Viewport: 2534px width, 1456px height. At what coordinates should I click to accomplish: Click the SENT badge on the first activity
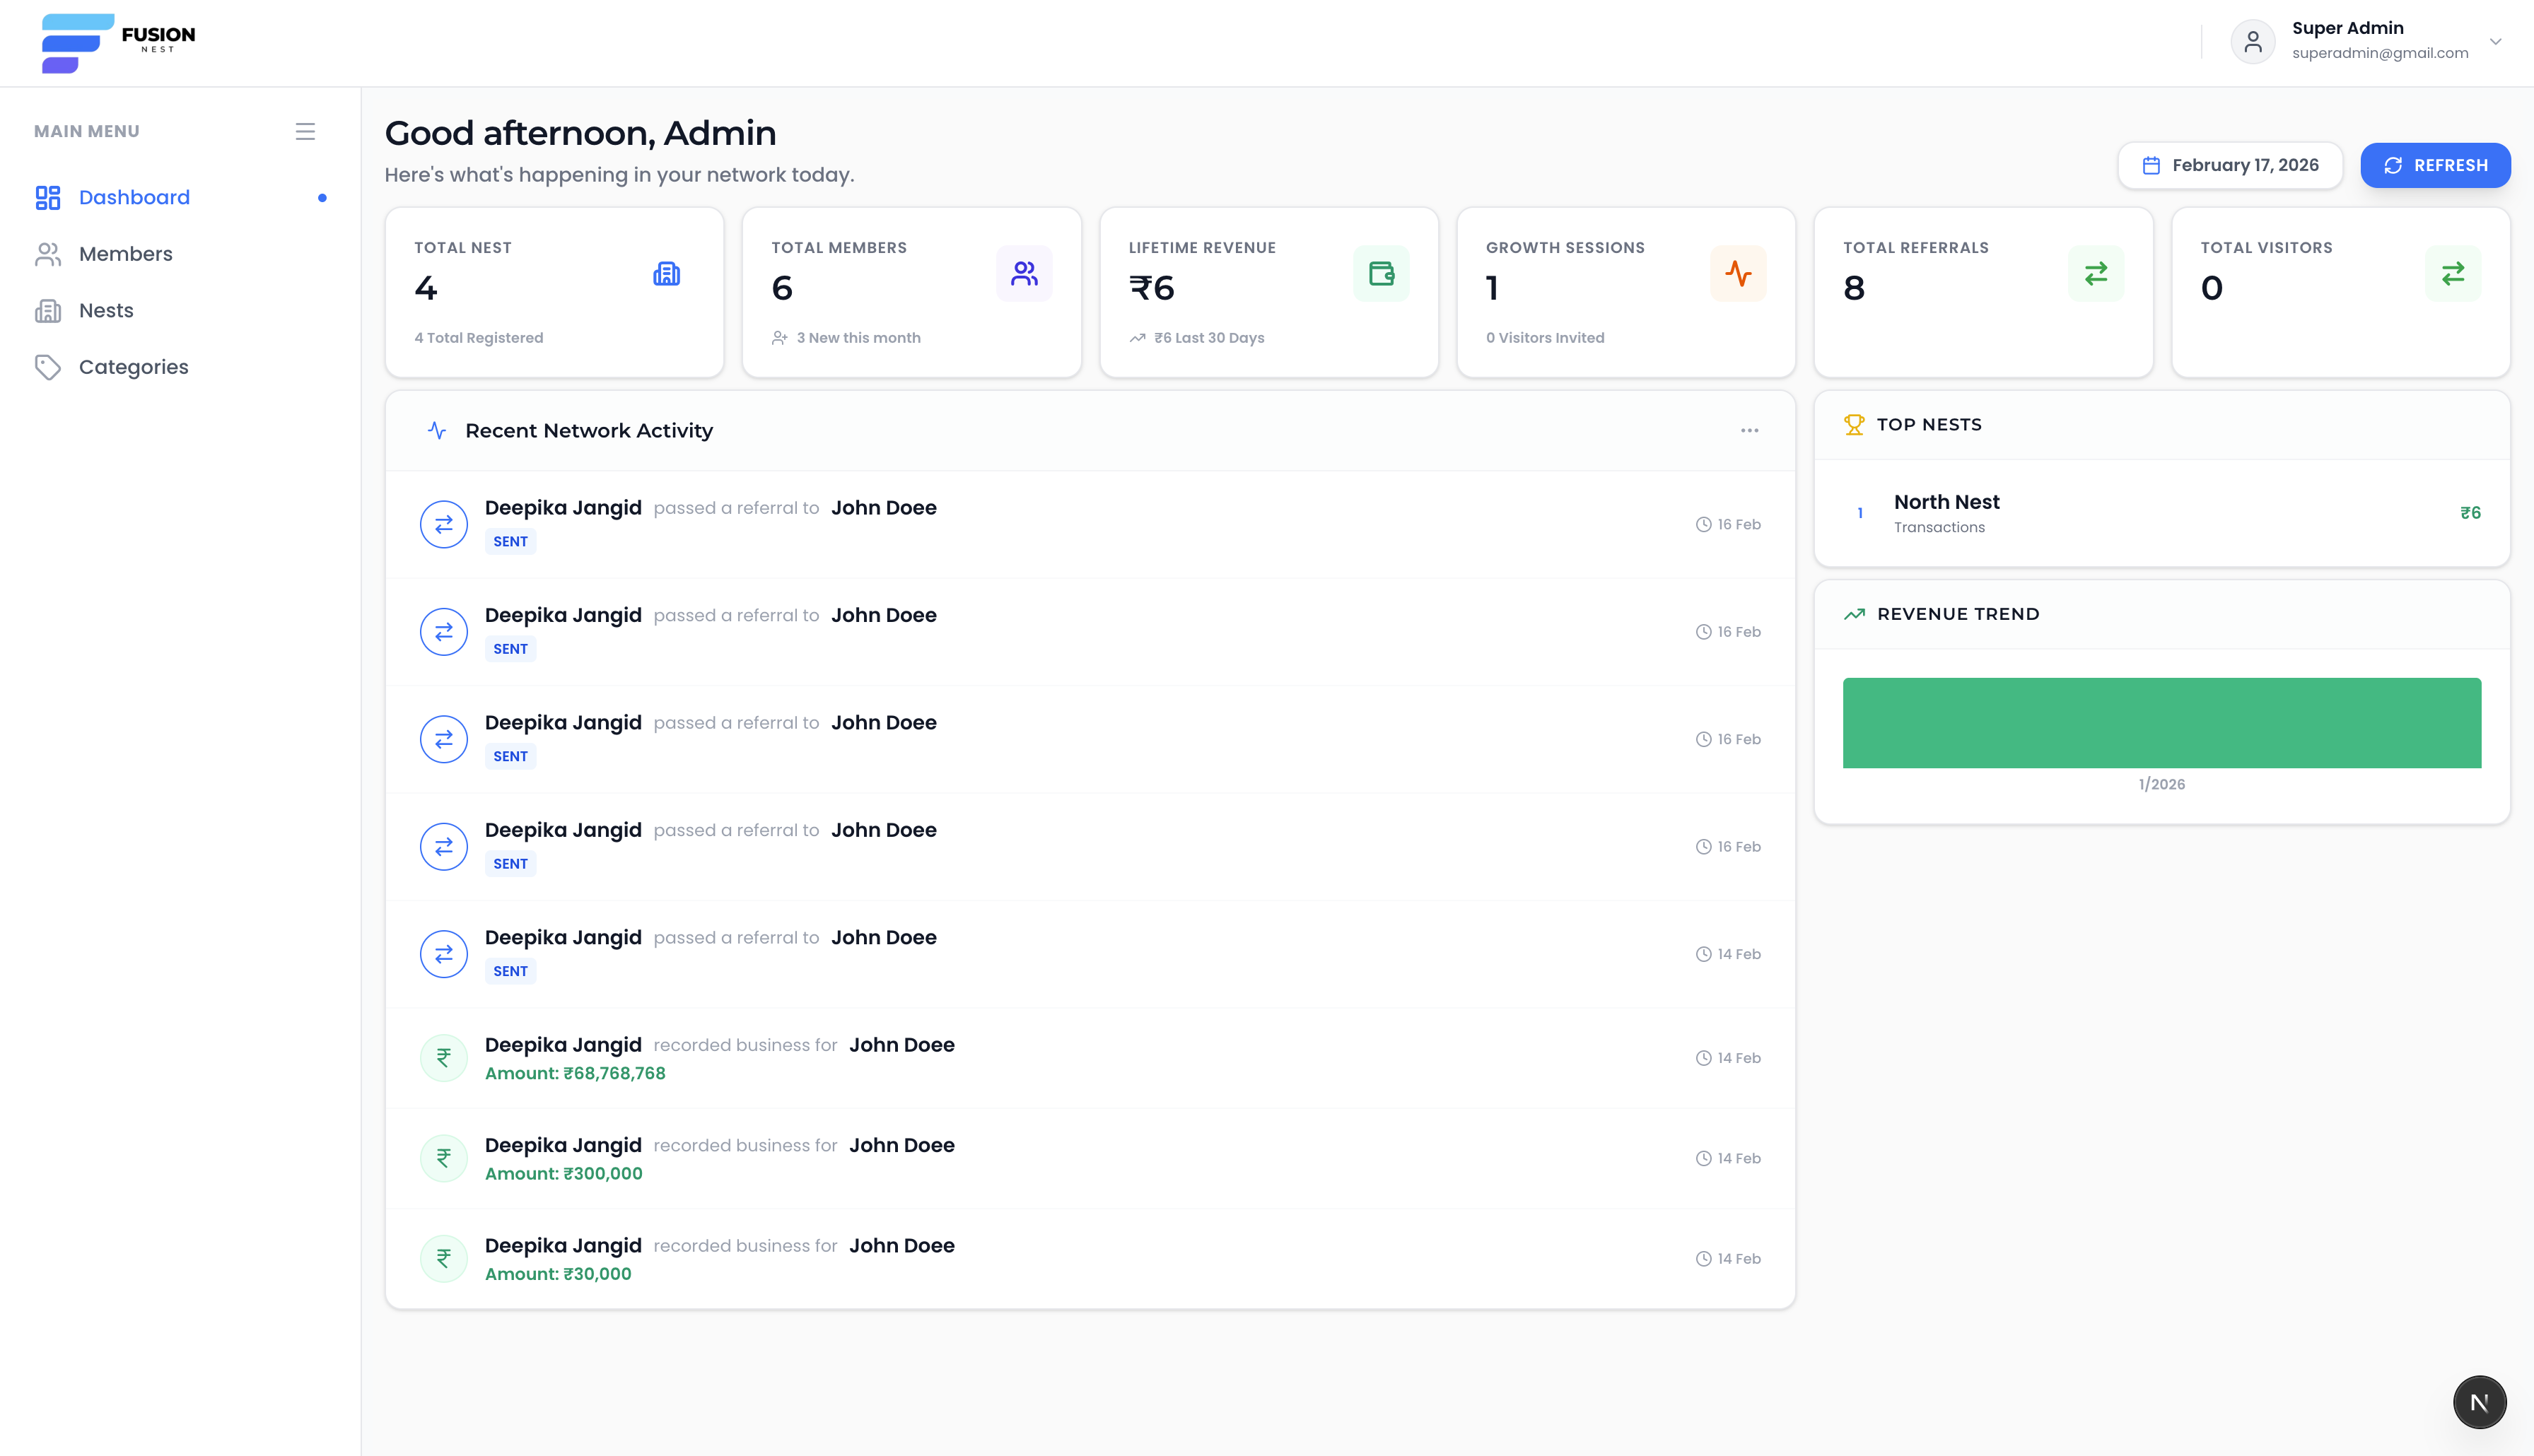(510, 541)
